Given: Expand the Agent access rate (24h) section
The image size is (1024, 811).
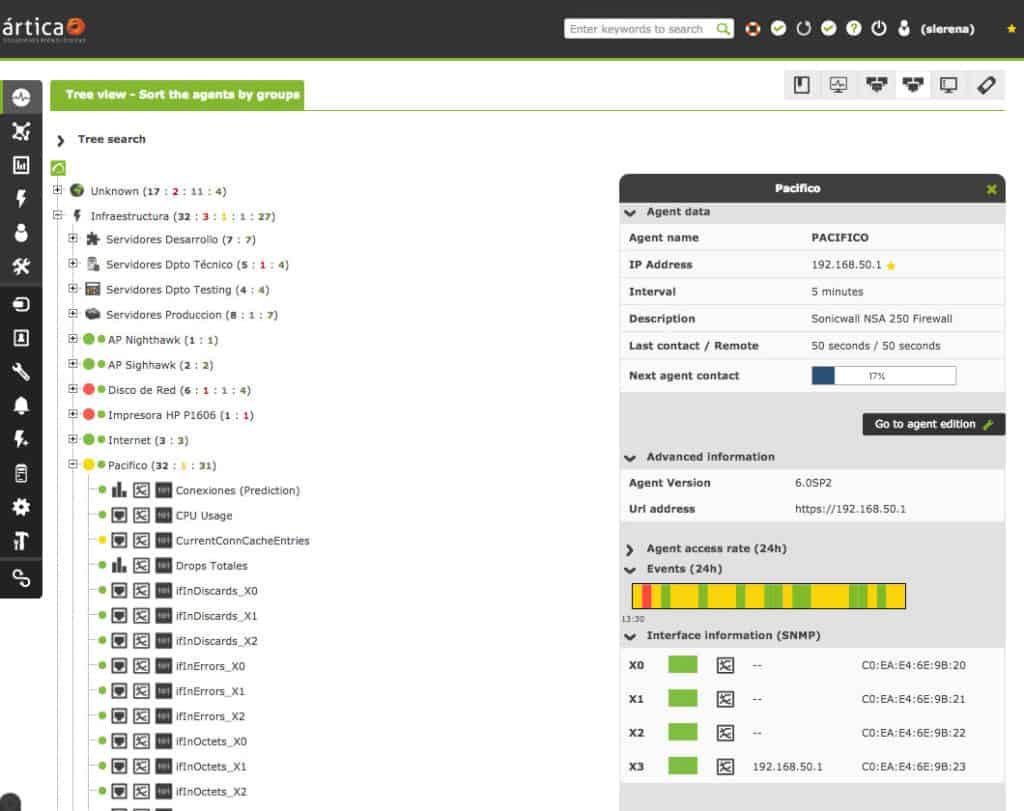Looking at the screenshot, I should [630, 550].
